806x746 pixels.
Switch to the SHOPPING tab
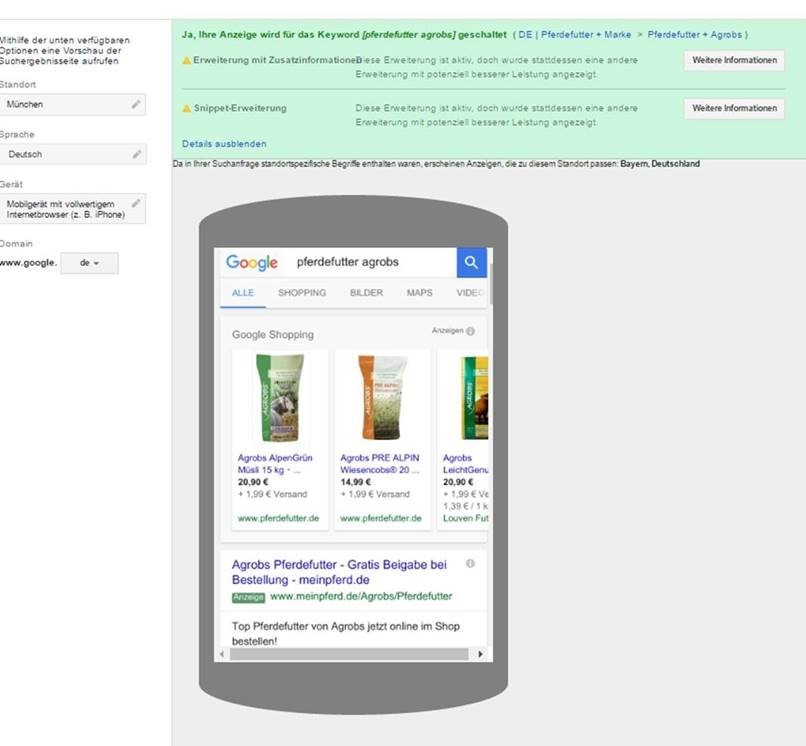302,293
